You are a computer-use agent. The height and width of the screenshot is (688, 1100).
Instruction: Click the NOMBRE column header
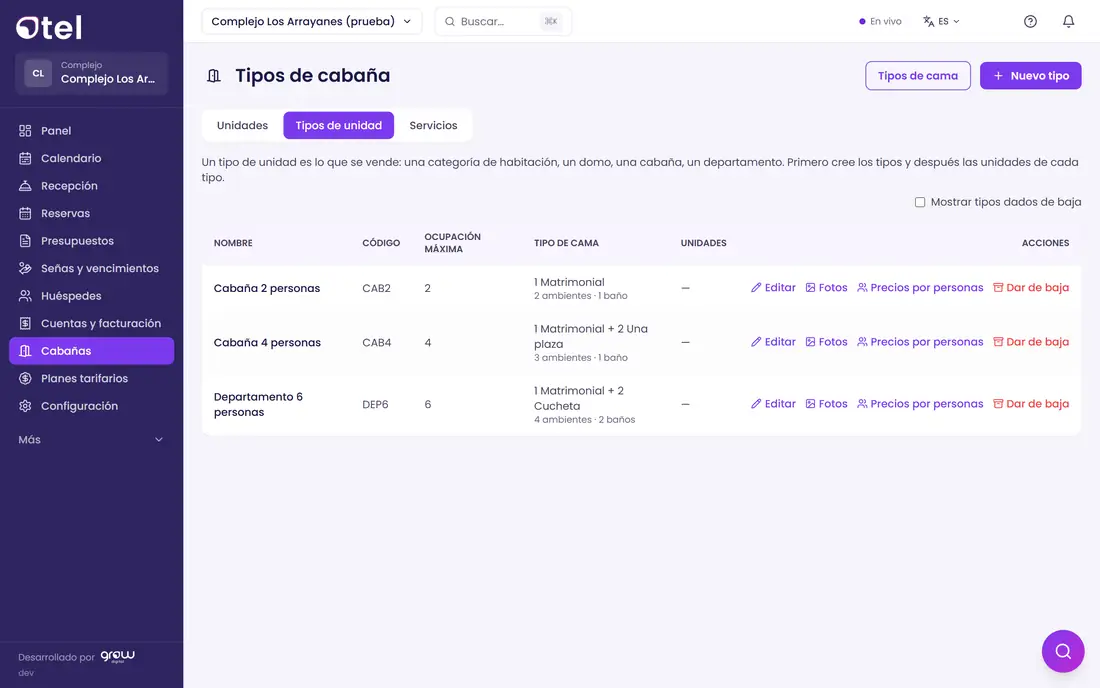tap(233, 243)
